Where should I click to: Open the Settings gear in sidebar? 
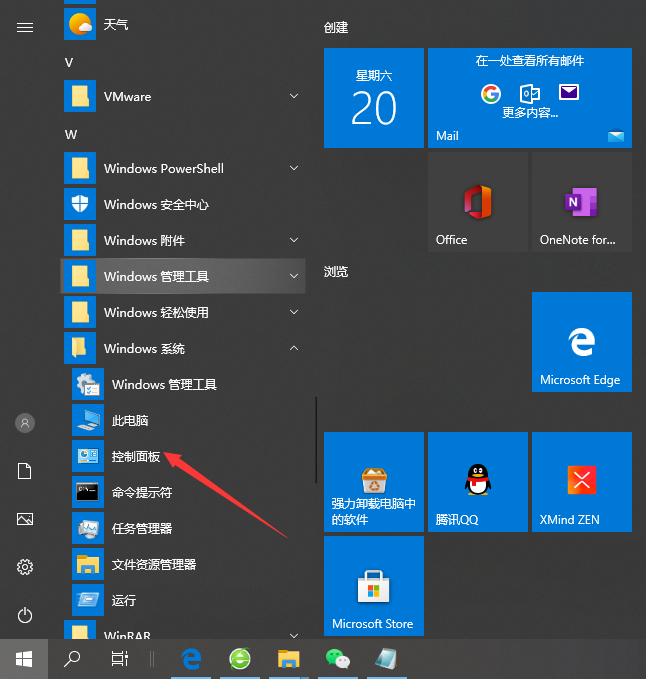pyautogui.click(x=25, y=567)
